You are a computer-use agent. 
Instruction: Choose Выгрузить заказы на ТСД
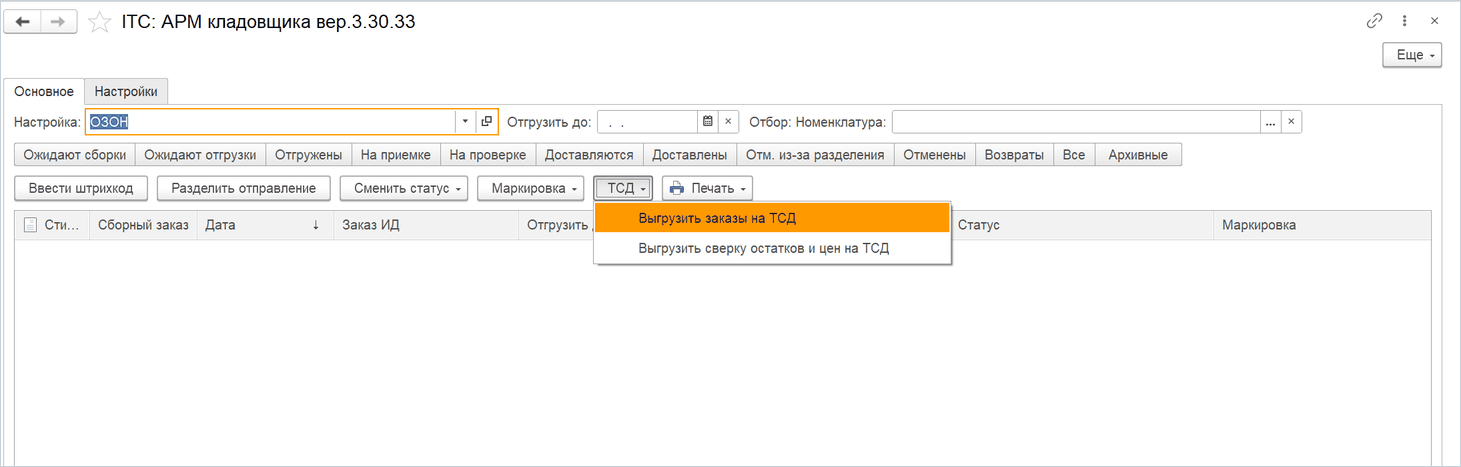(x=772, y=218)
